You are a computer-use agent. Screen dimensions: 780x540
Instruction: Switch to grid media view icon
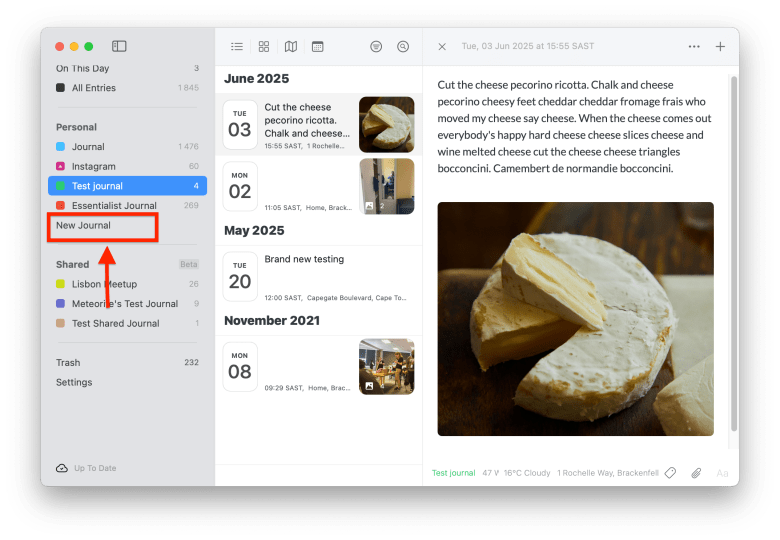tap(264, 47)
